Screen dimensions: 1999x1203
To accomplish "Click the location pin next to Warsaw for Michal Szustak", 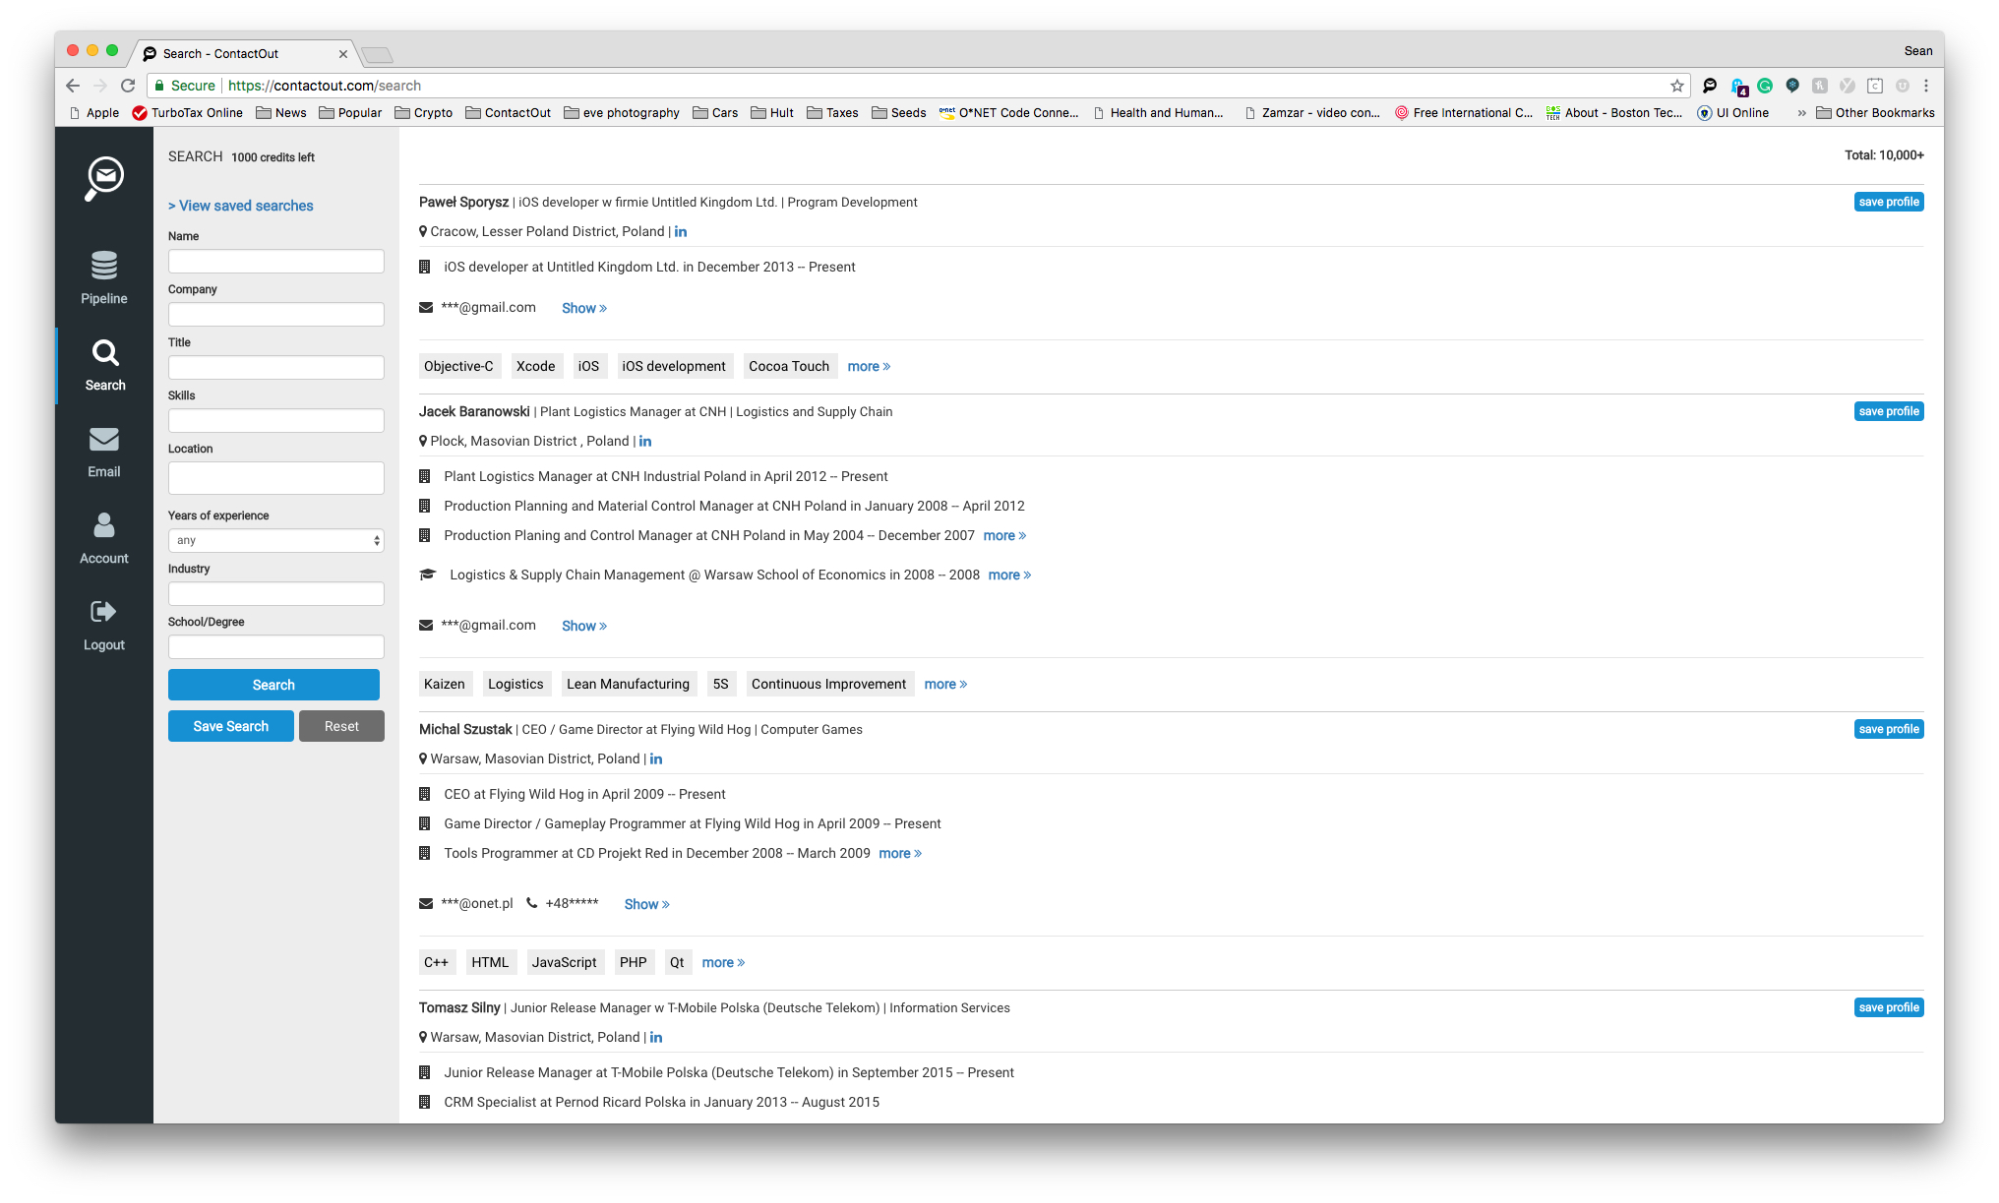I will (x=421, y=758).
